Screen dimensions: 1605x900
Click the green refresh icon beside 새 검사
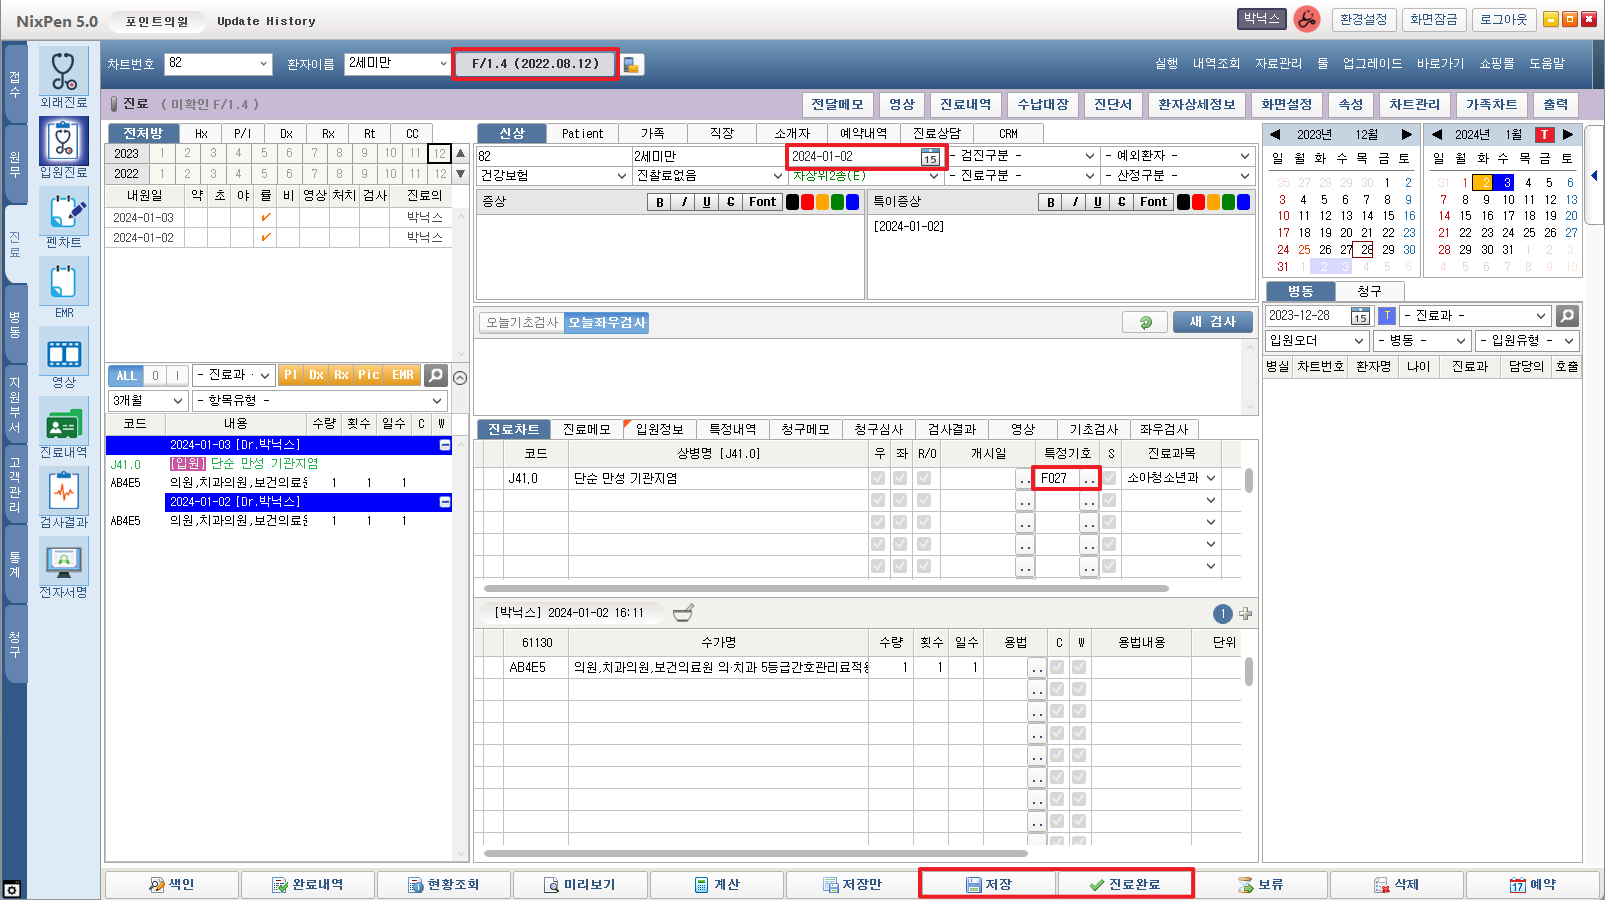coord(1146,322)
